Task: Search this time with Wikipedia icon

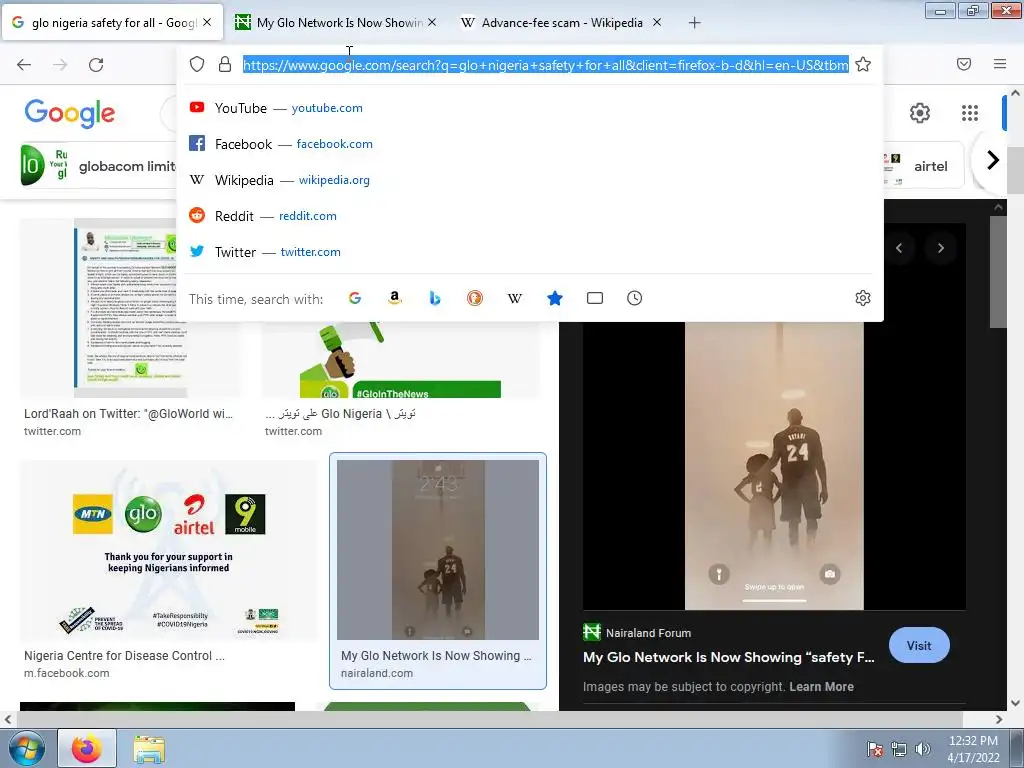Action: point(515,298)
